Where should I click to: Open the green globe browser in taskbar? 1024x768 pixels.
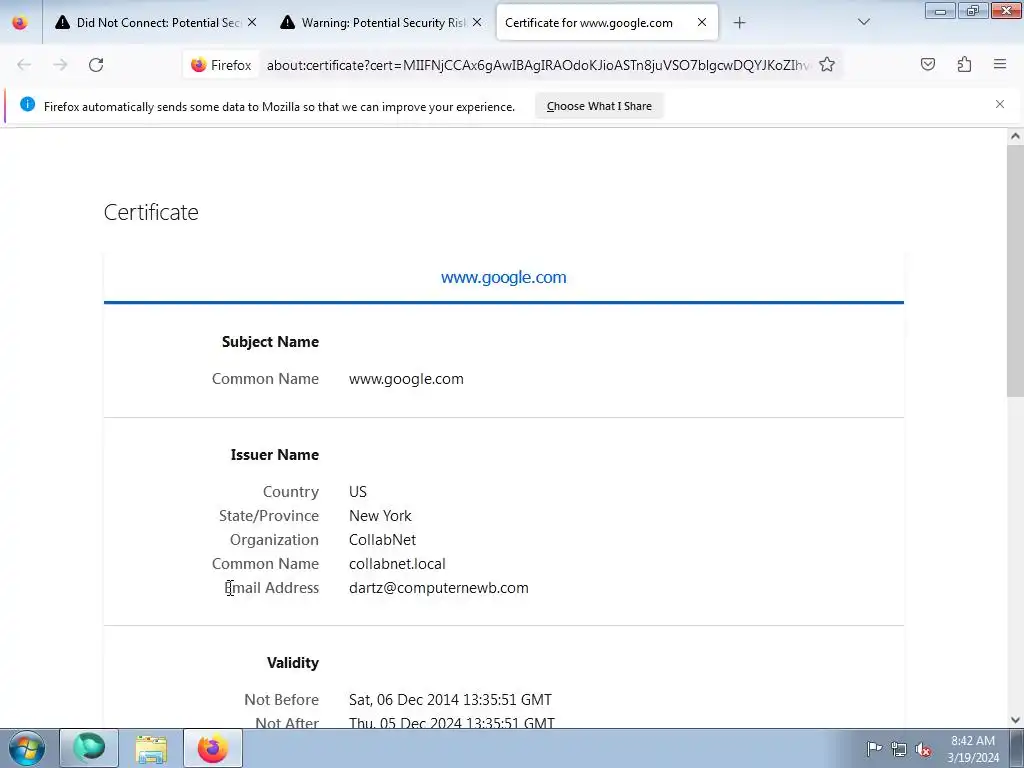pyautogui.click(x=89, y=748)
